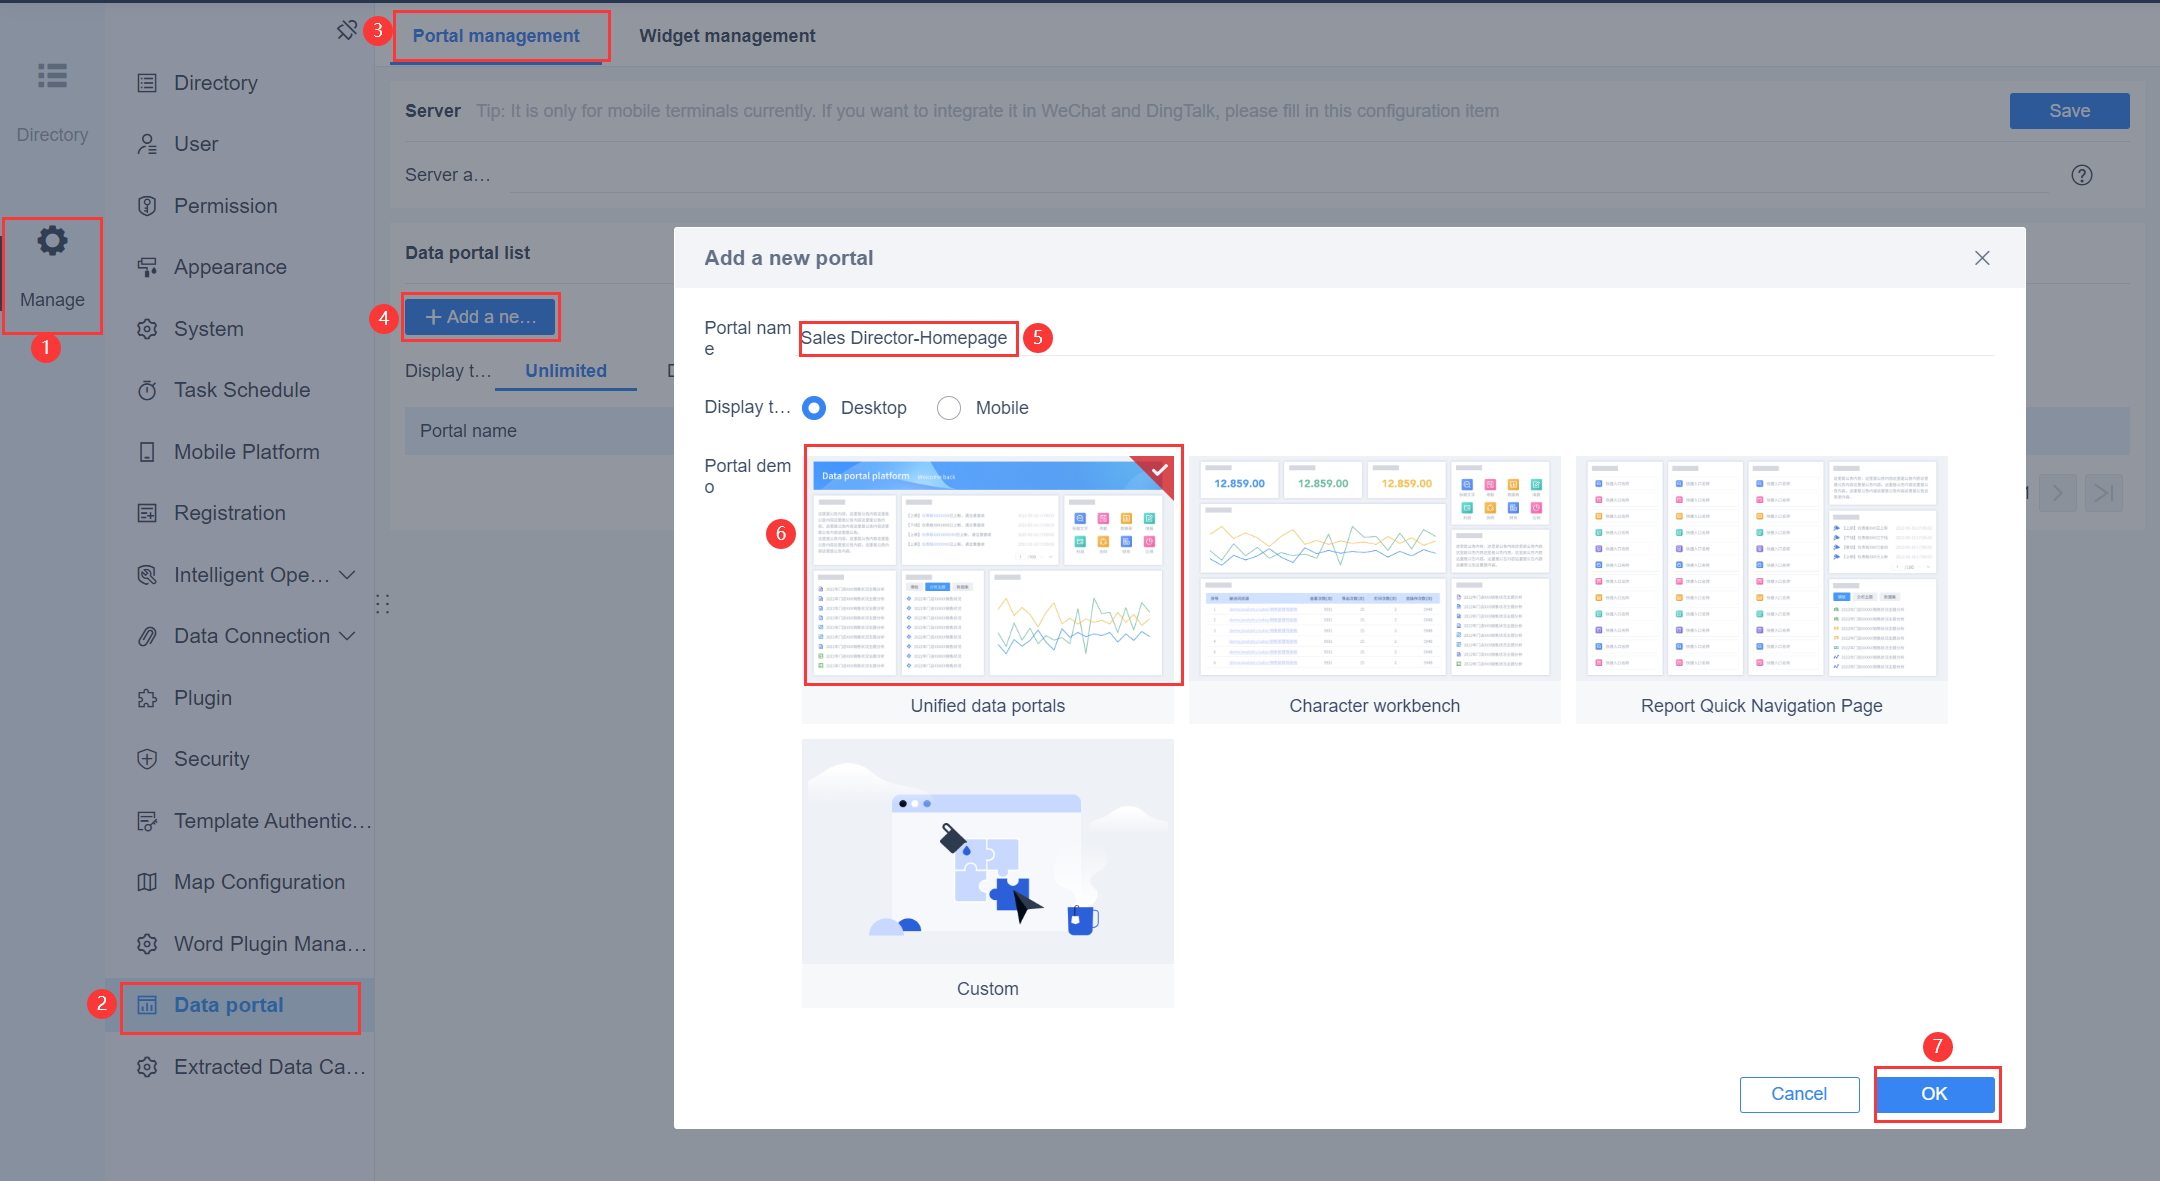Click the Security shield icon in sidebar
2160x1181 pixels.
point(147,759)
